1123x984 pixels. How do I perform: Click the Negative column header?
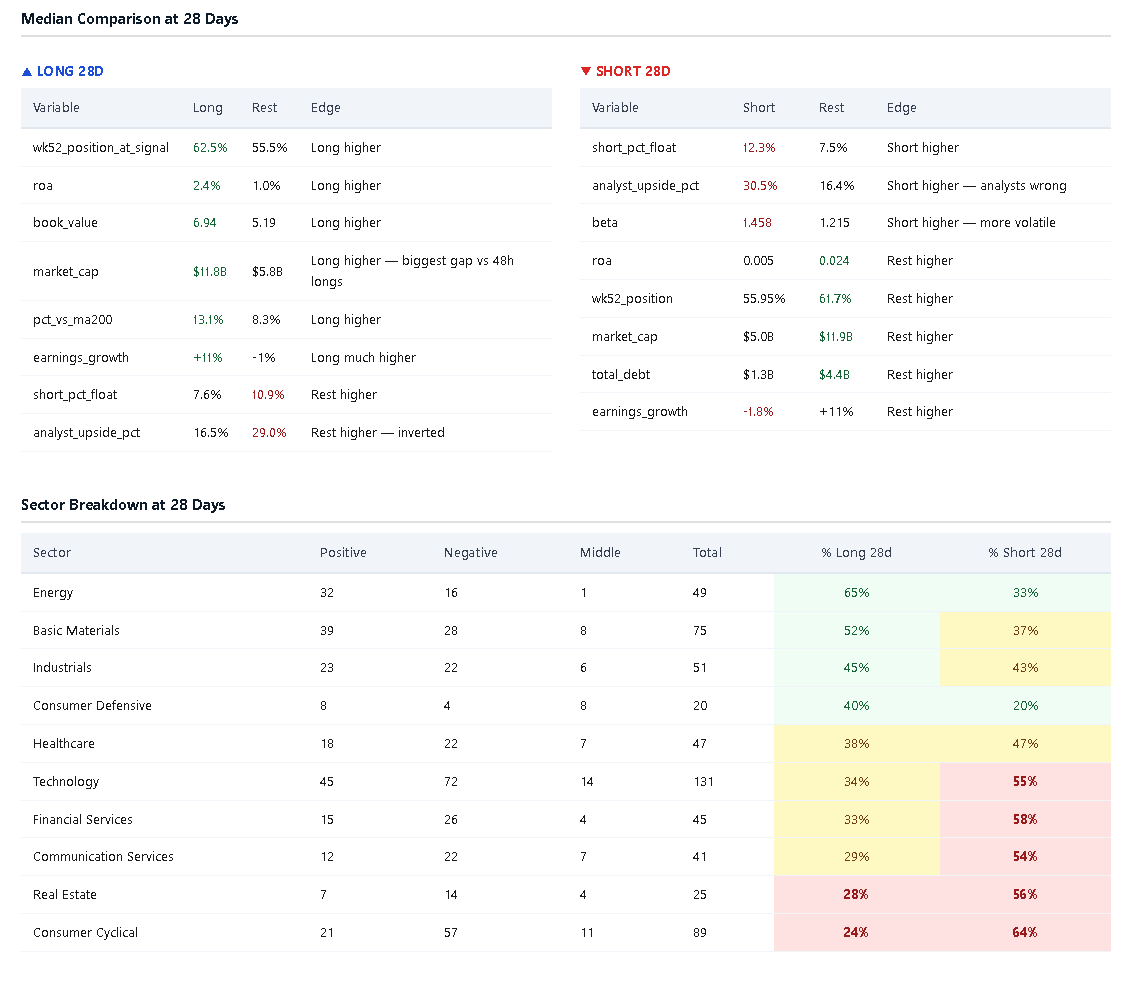471,553
